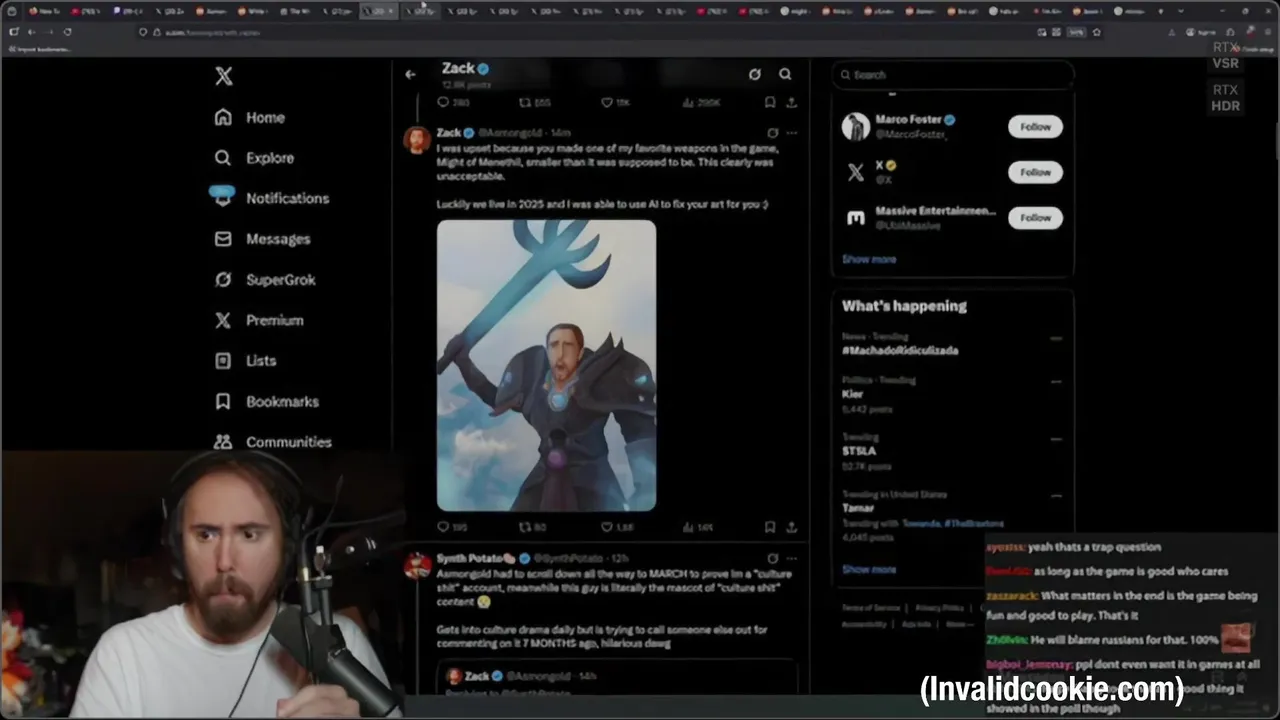
Task: Click Zack's avatar on the Menethil tweet
Action: [x=417, y=140]
